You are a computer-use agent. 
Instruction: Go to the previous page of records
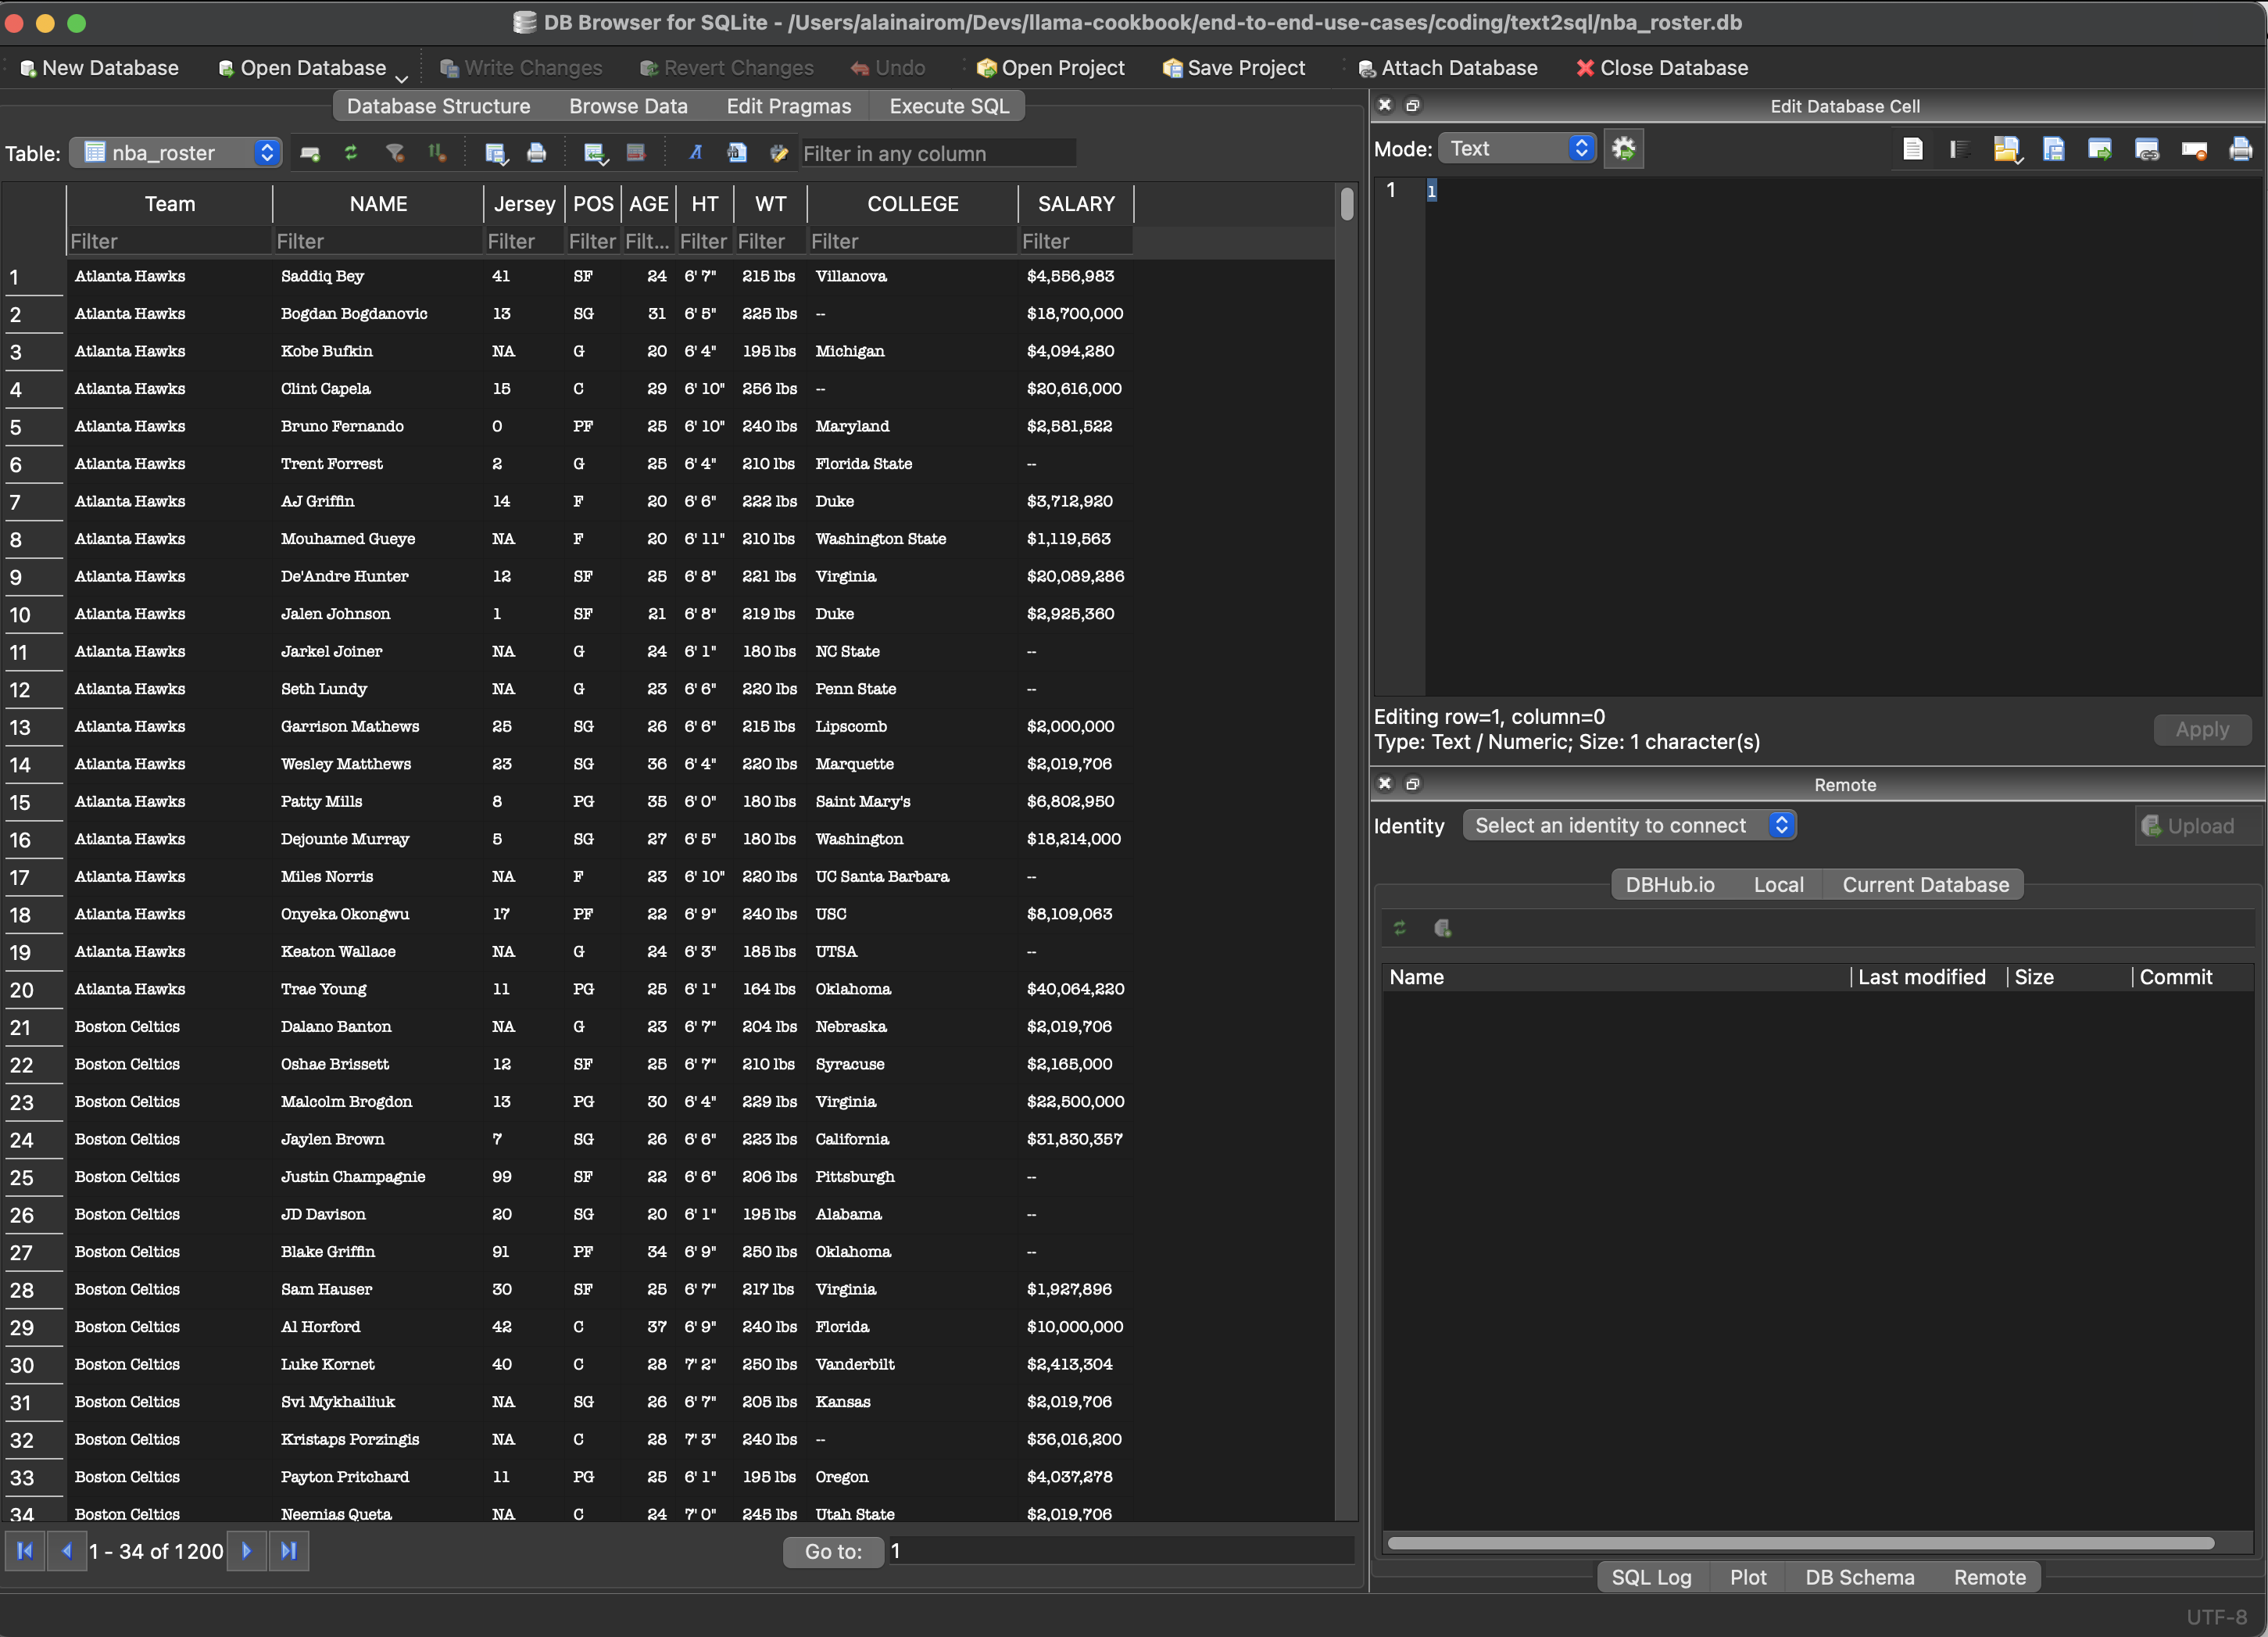pyautogui.click(x=67, y=1551)
